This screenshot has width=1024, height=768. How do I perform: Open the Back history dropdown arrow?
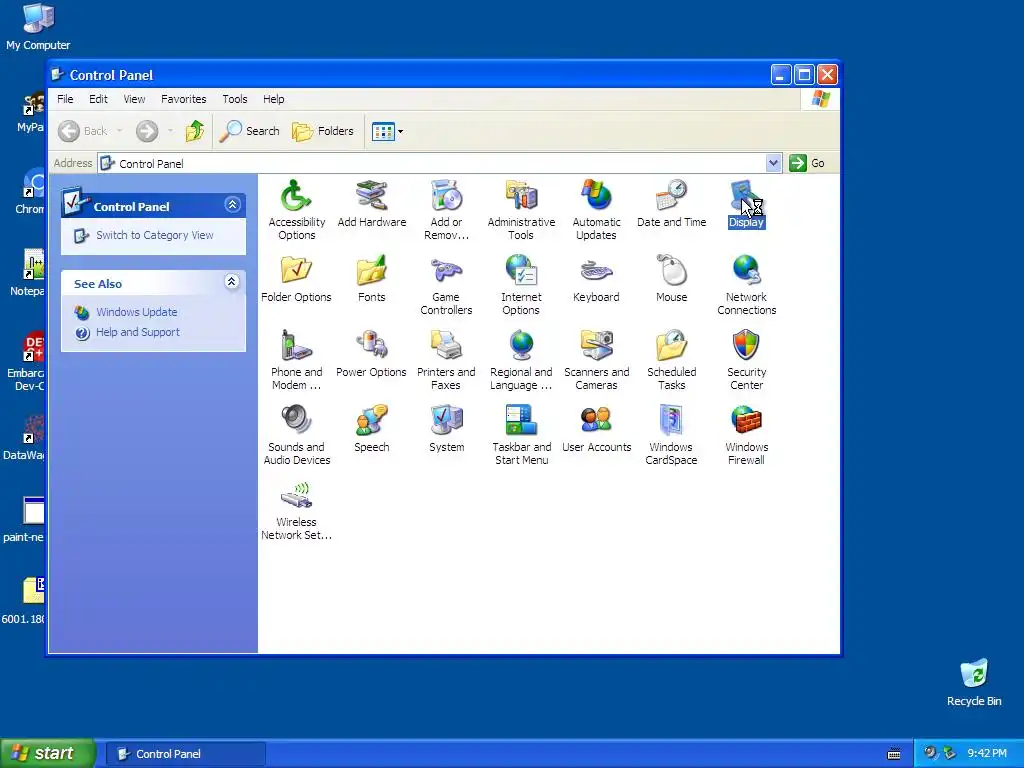click(x=120, y=131)
